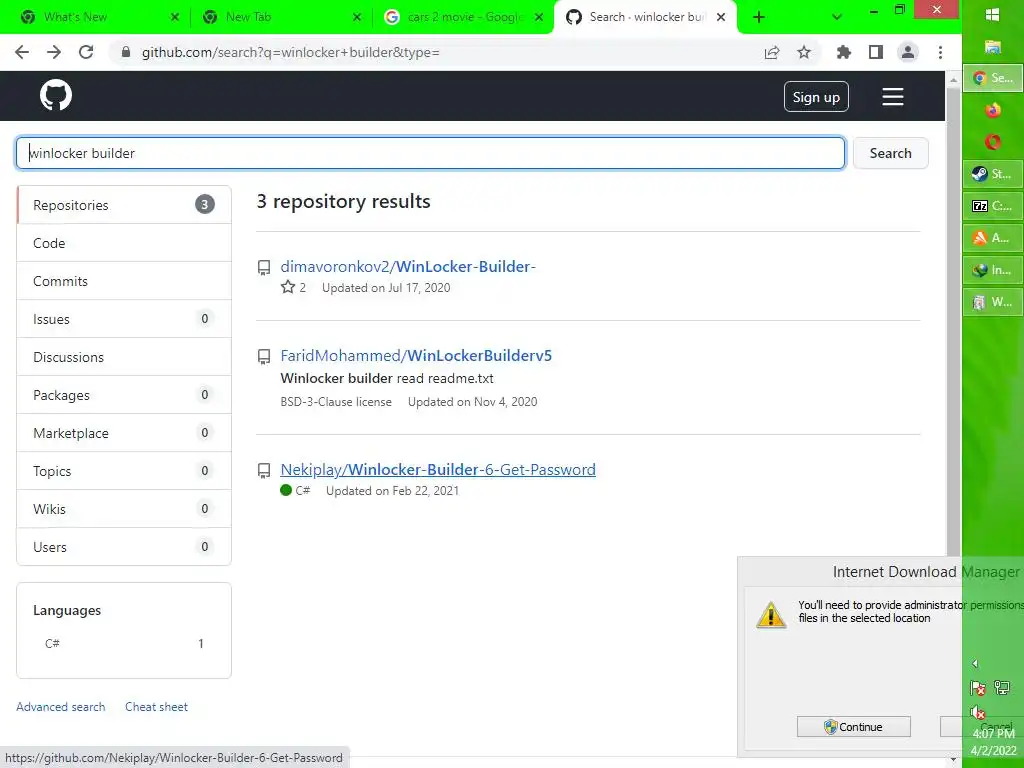The width and height of the screenshot is (1024, 768).
Task: Open the Chrome extensions puzzle icon
Action: [x=844, y=52]
